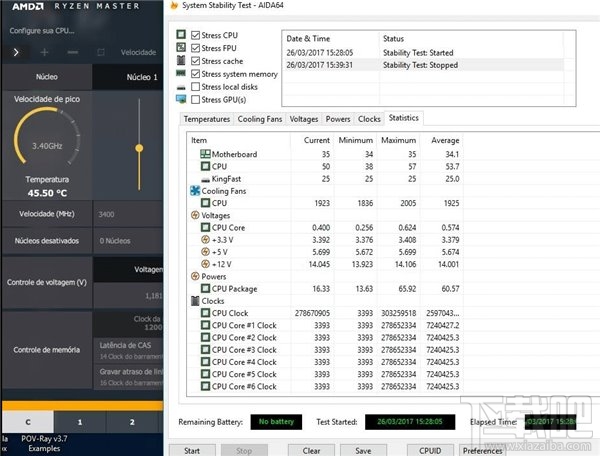Click the cache chip icon beside Stress cache
Image resolution: width=600 pixels, height=456 pixels.
pyautogui.click(x=181, y=60)
